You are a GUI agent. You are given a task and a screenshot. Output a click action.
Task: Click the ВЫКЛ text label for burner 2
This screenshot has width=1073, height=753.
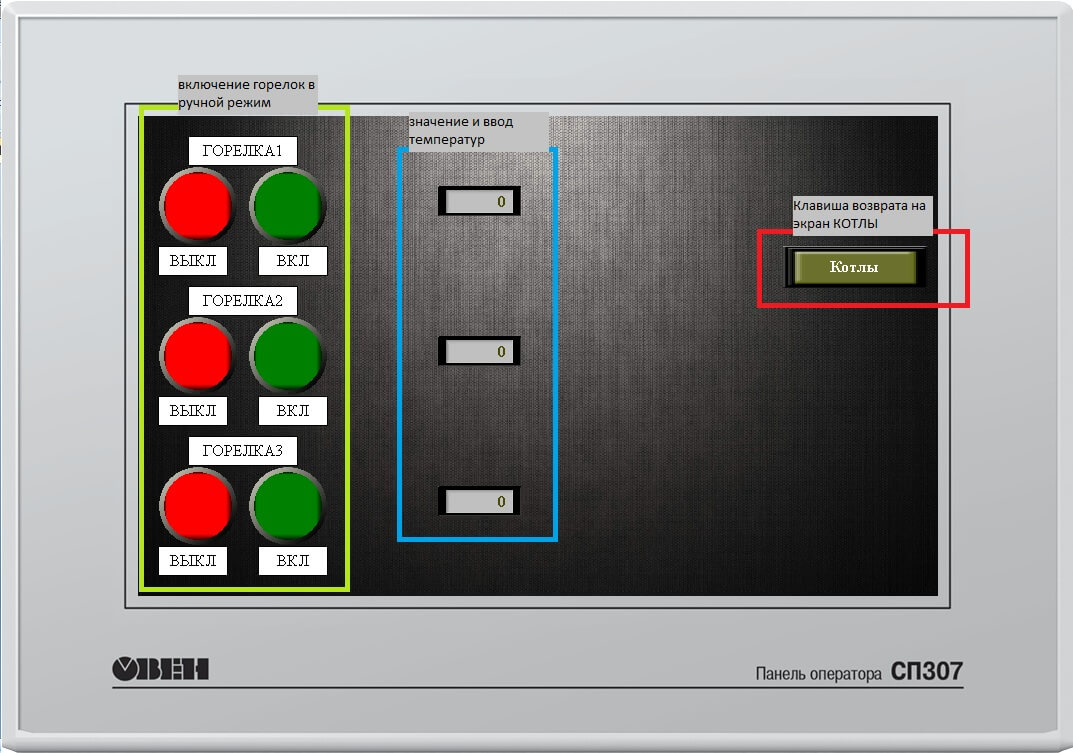(193, 411)
